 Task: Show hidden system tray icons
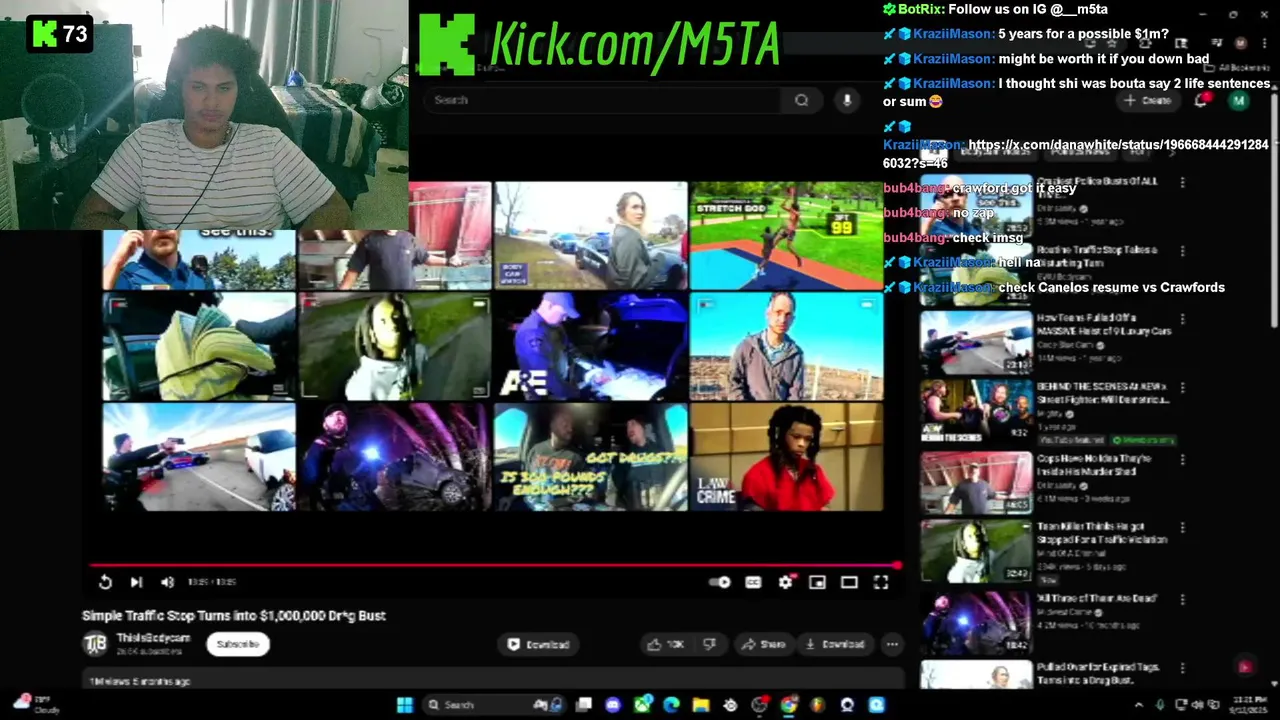[1138, 705]
